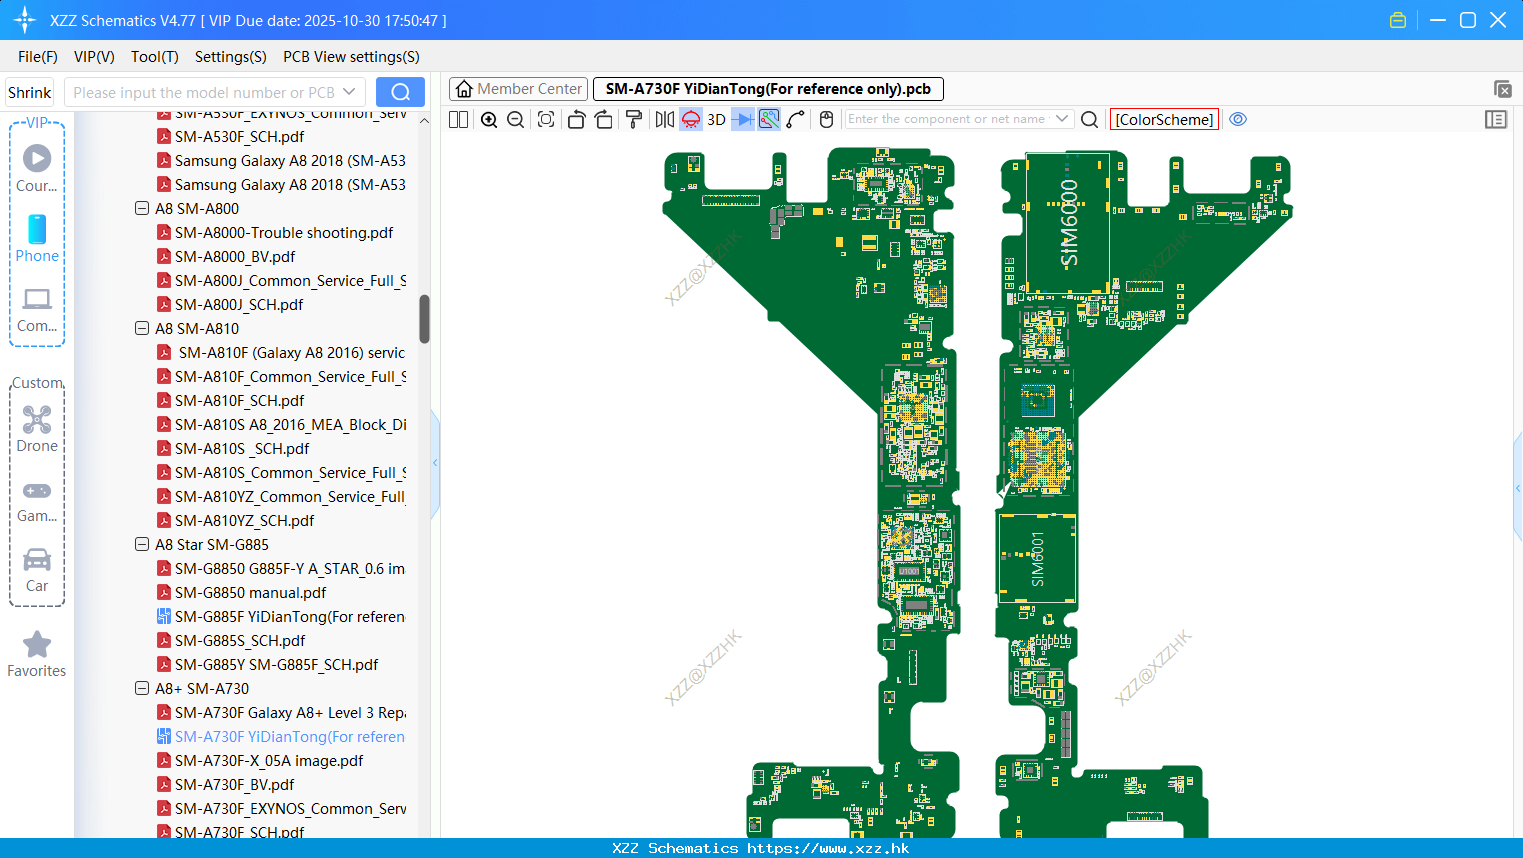Open SM-G885S_SCH.pdf file
Image resolution: width=1523 pixels, height=858 pixels.
click(240, 641)
